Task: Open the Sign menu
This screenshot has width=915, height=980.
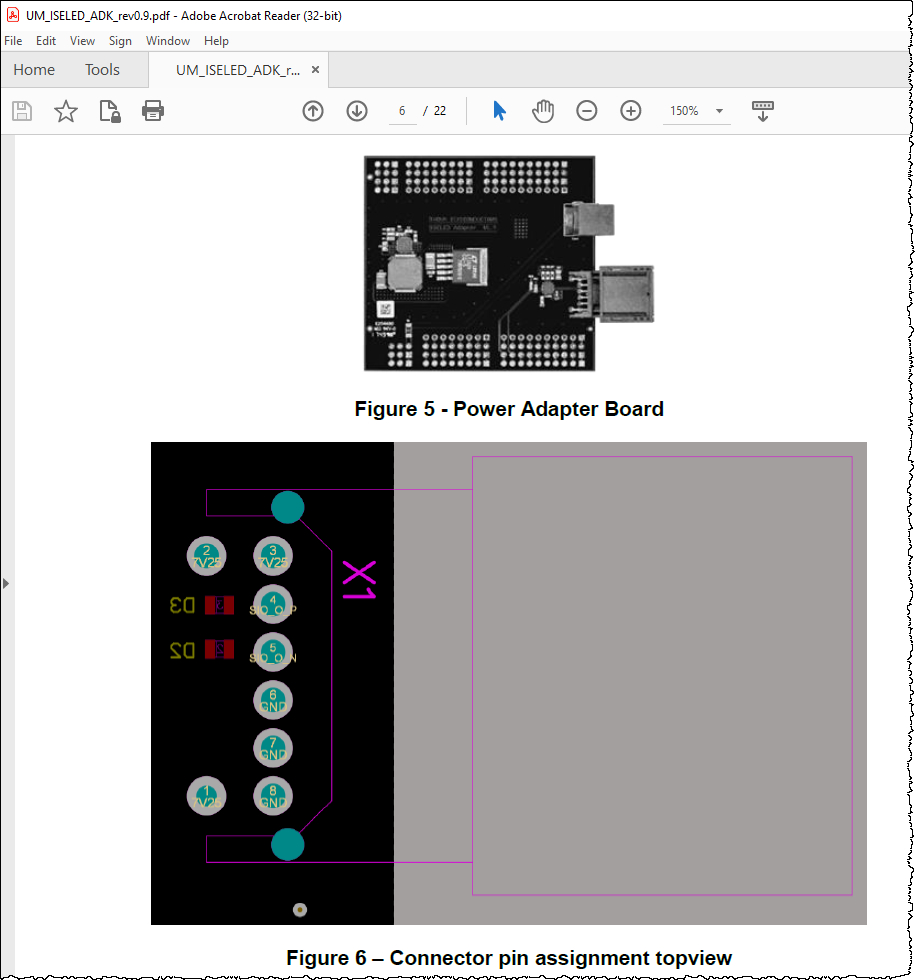Action: [x=120, y=40]
